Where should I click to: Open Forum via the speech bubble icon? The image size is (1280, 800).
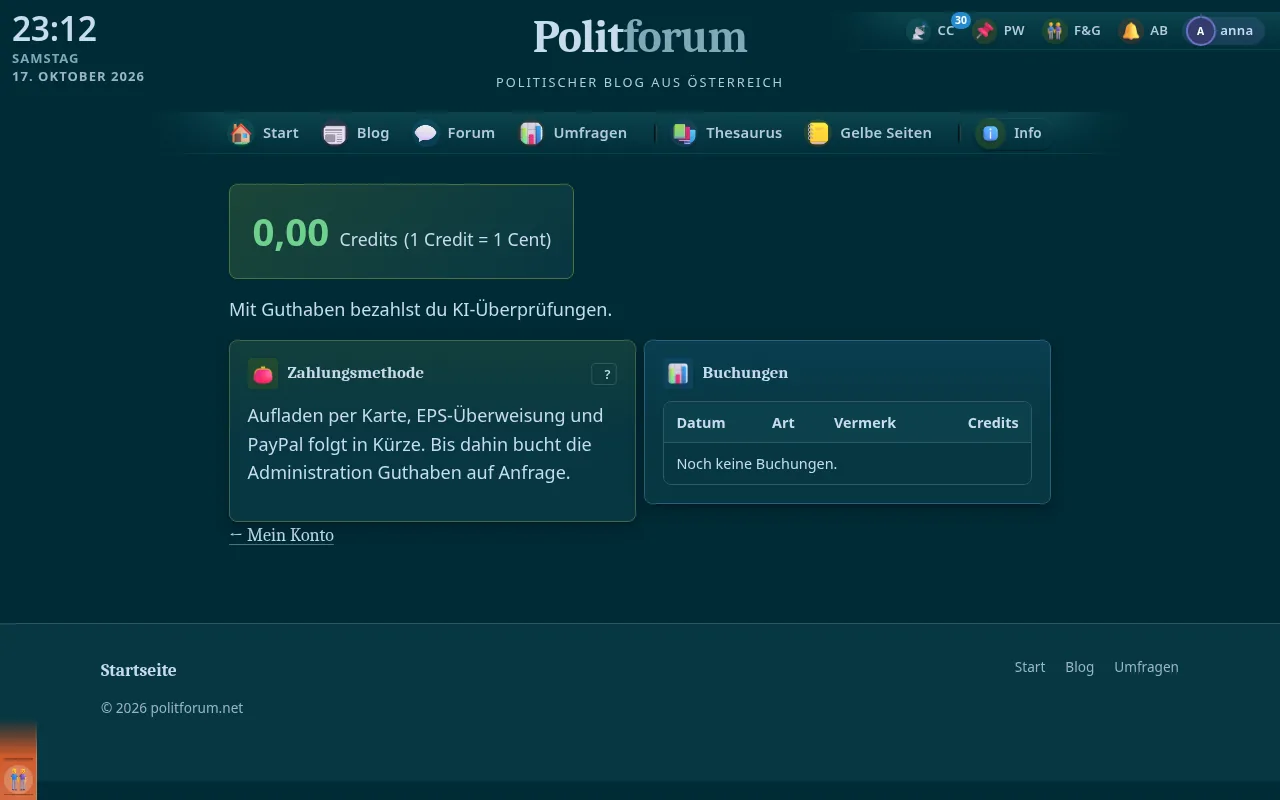coord(426,133)
